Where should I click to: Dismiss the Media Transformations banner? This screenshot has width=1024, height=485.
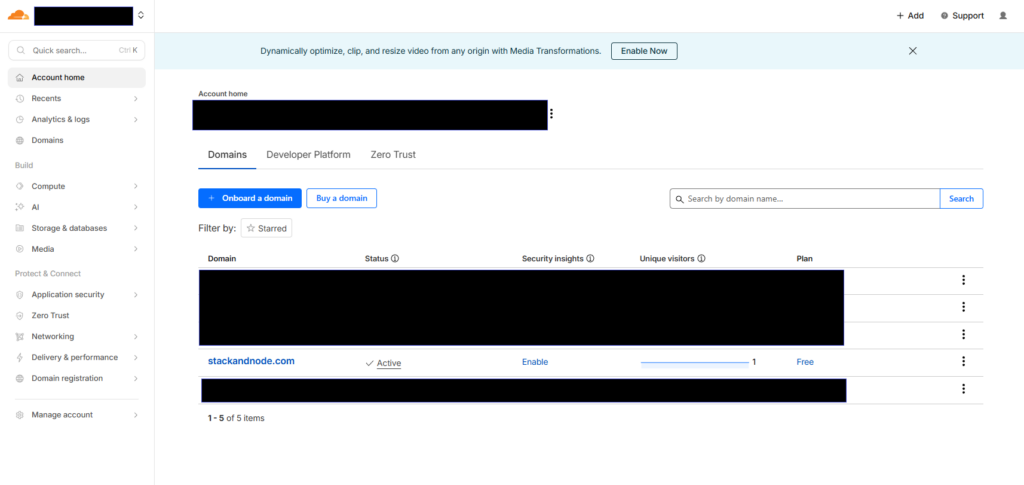pyautogui.click(x=912, y=51)
